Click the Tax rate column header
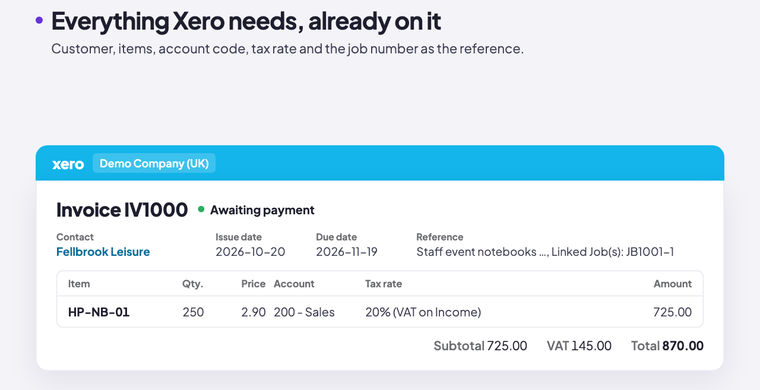760x390 pixels. pos(383,284)
